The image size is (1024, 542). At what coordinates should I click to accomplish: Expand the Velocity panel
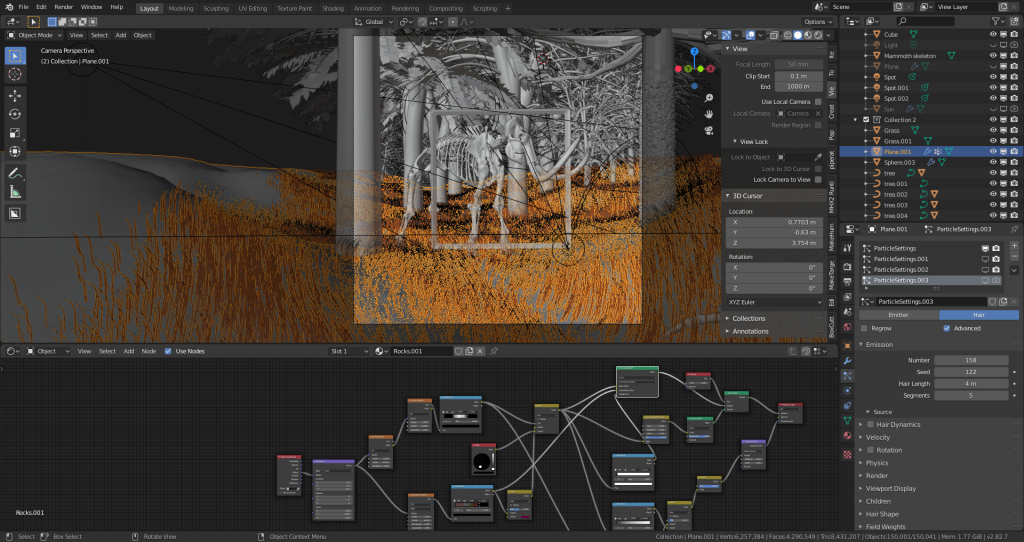tap(878, 438)
